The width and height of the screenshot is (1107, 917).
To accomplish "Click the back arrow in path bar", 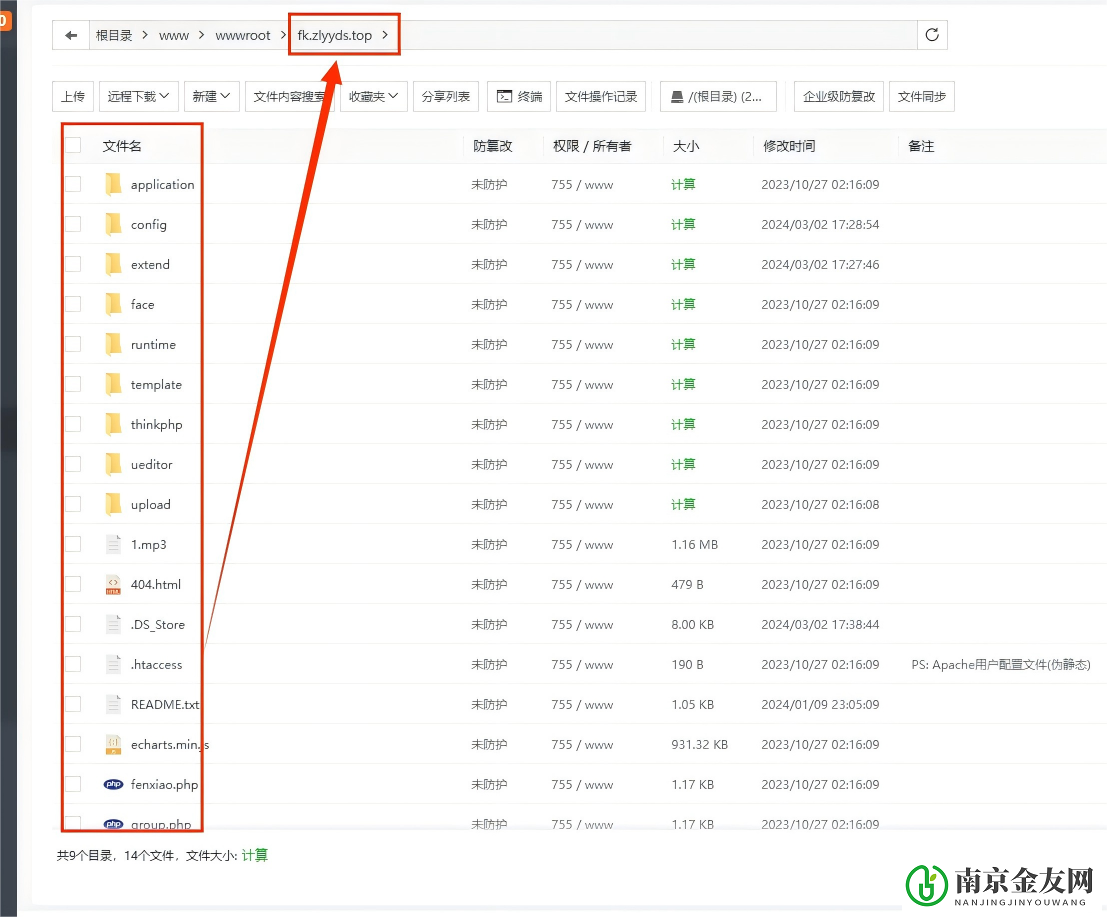I will point(70,35).
